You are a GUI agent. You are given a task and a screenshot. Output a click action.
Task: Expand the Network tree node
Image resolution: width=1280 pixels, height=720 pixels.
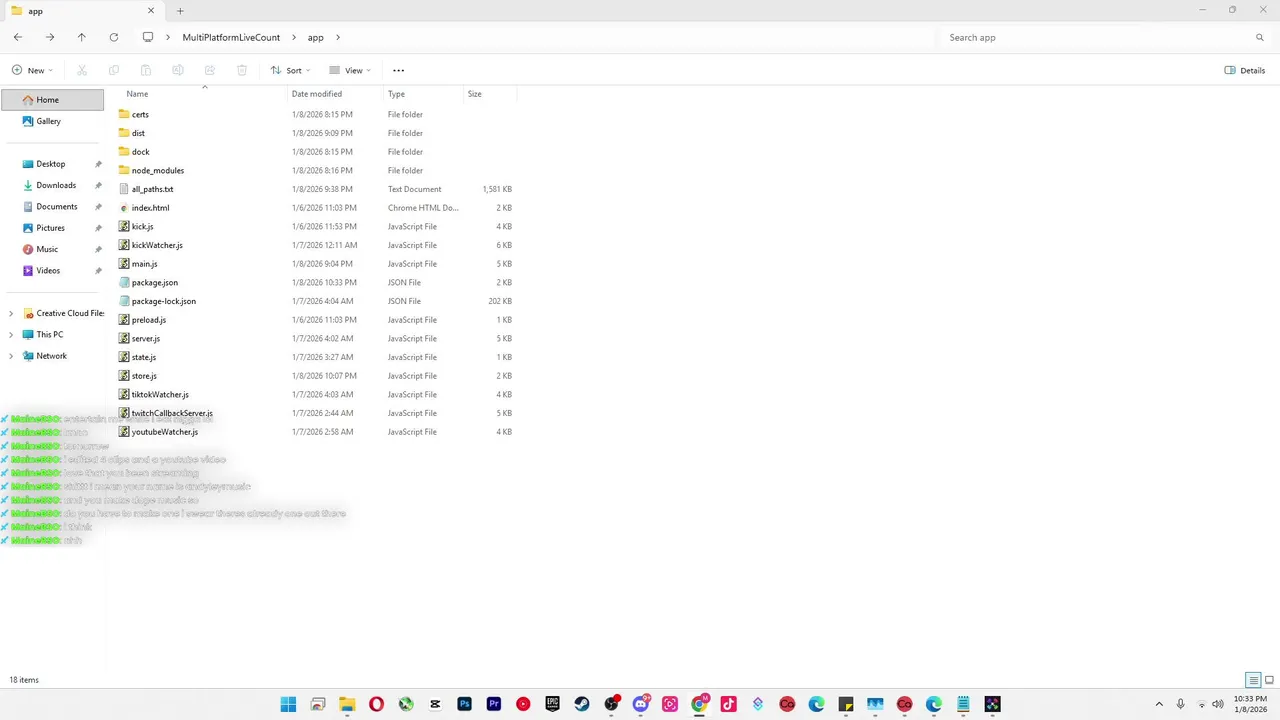coord(11,356)
